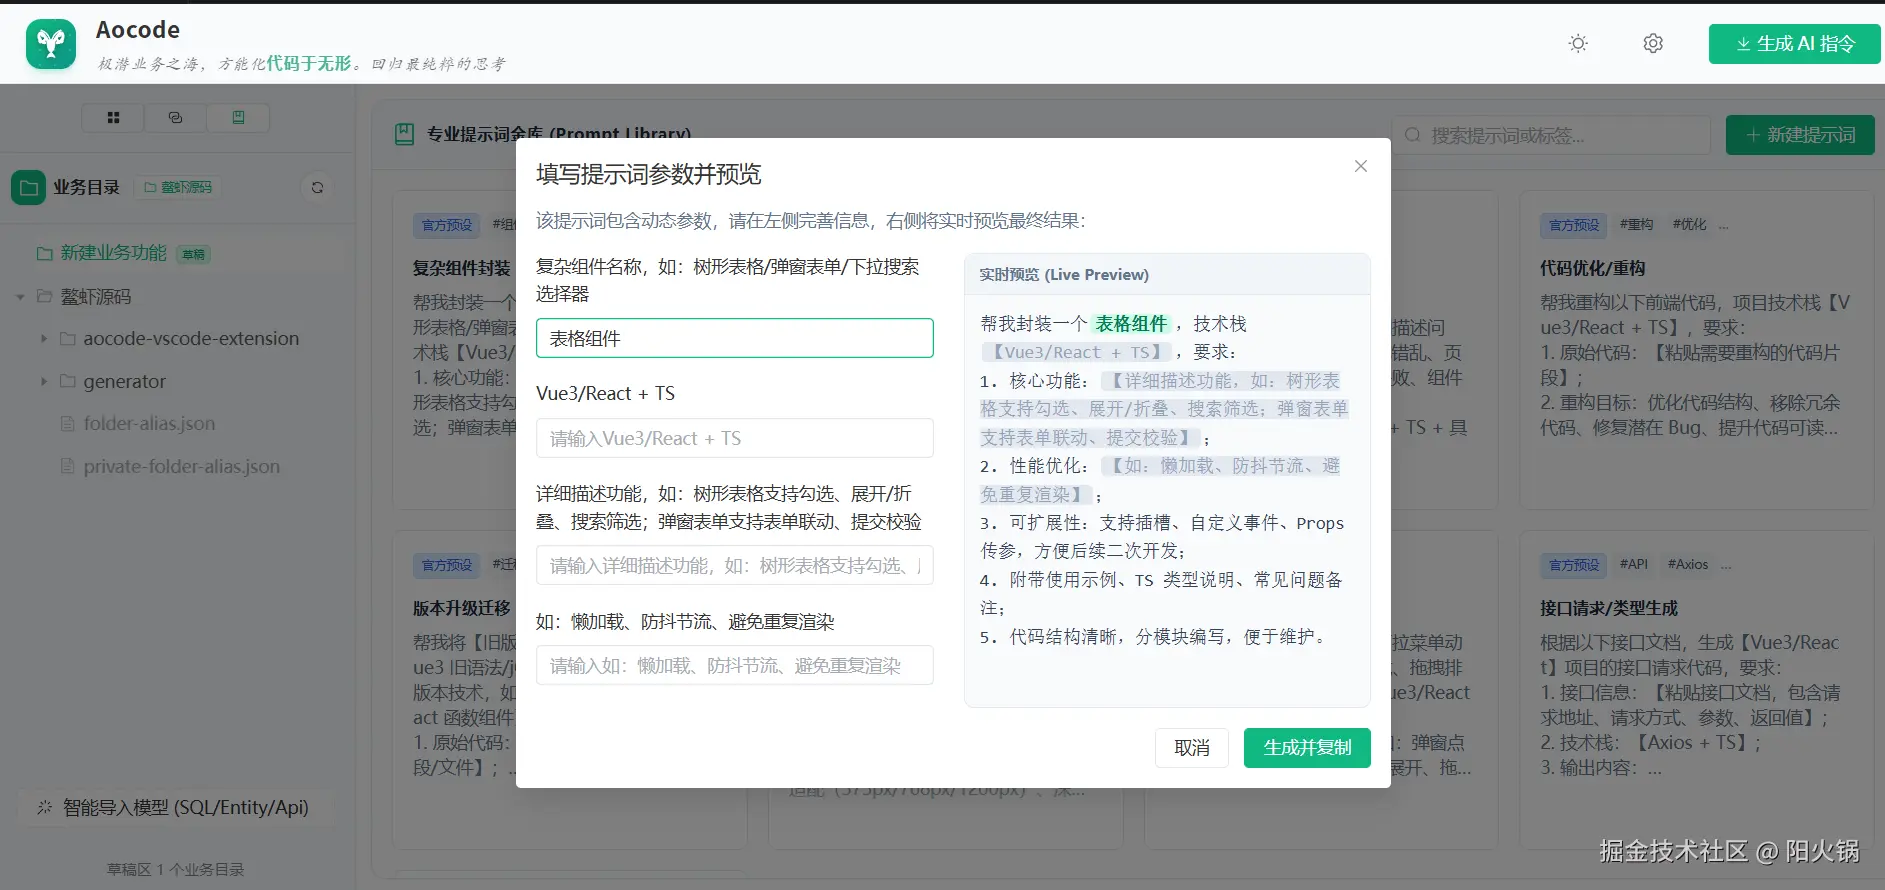Viewport: 1885px width, 890px height.
Task: Click 官方预设 tag on 复杂组件封装 card
Action: tap(447, 225)
